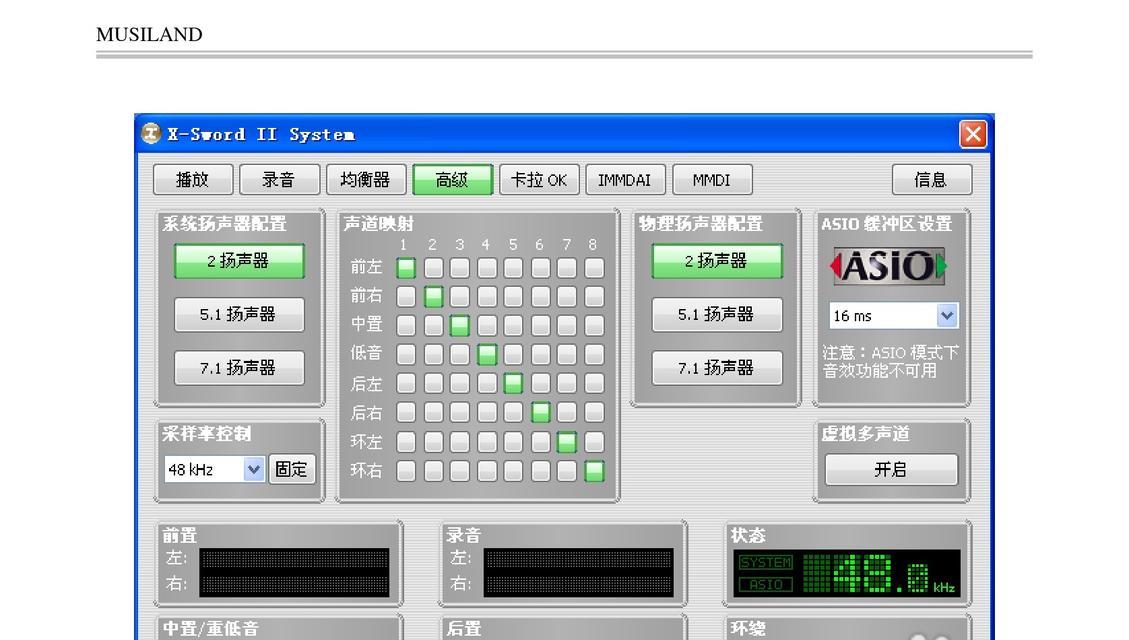The height and width of the screenshot is (640, 1129).
Task: Click 开启 to enable 虚拟多声道
Action: tap(891, 469)
